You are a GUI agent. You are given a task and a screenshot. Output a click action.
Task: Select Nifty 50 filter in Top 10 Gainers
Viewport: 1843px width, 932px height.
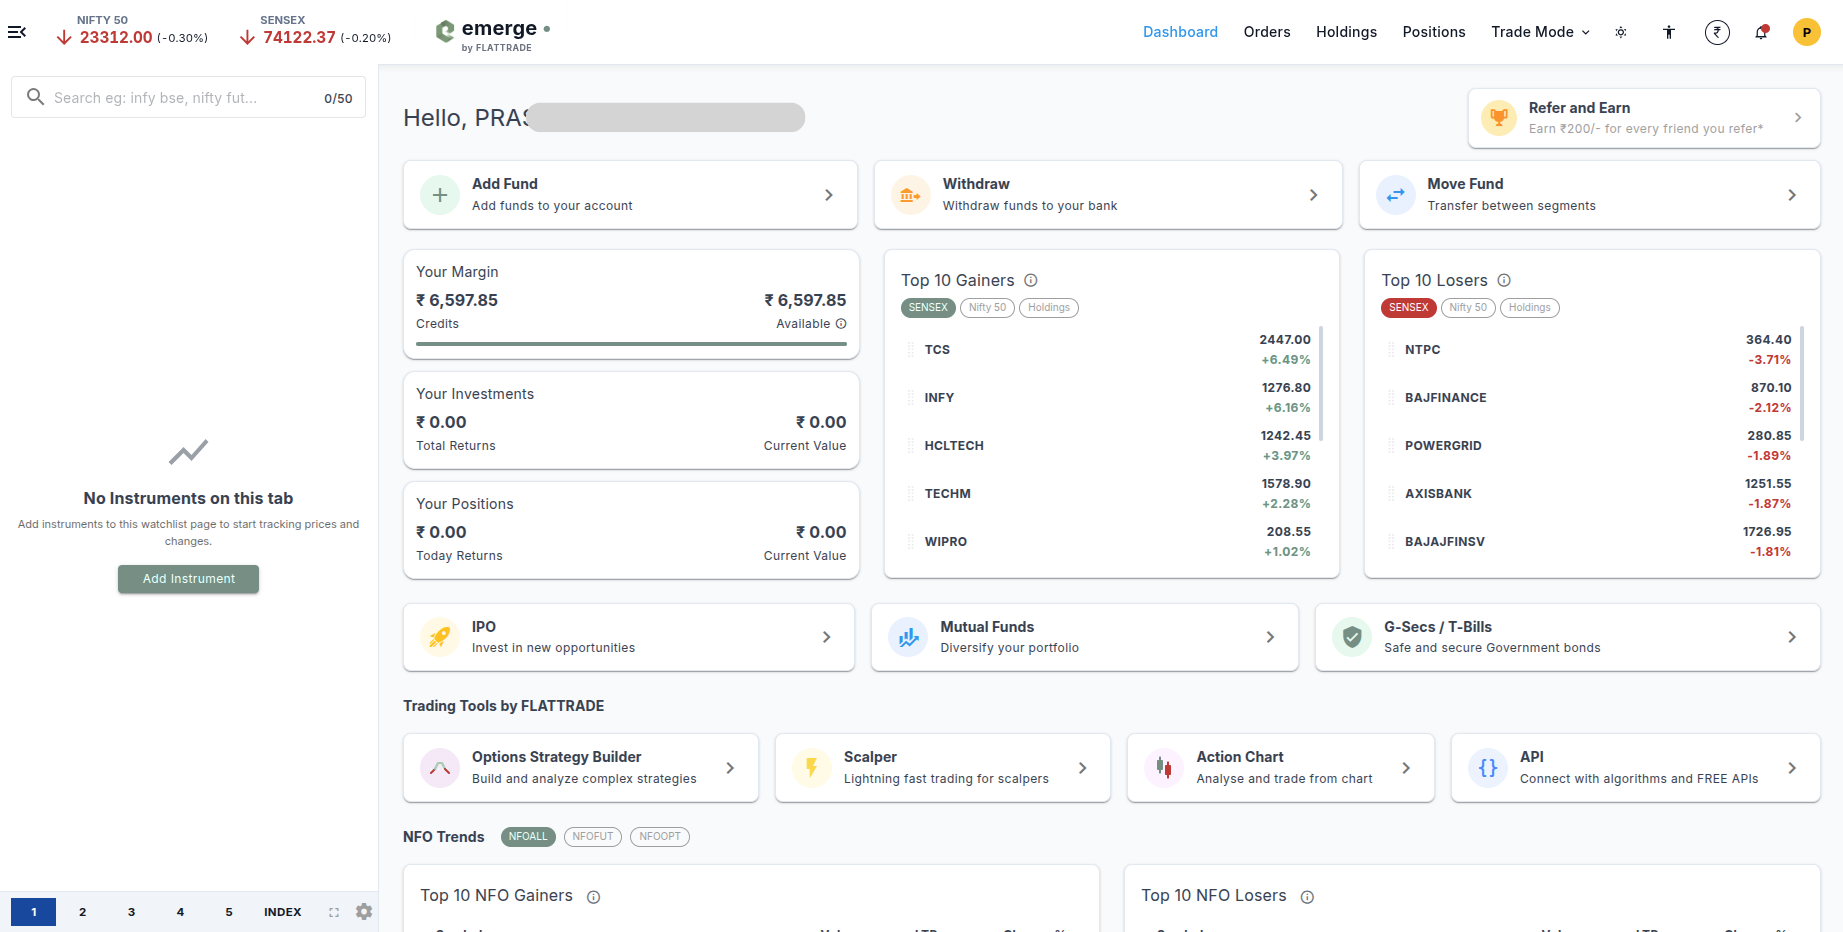pyautogui.click(x=987, y=308)
